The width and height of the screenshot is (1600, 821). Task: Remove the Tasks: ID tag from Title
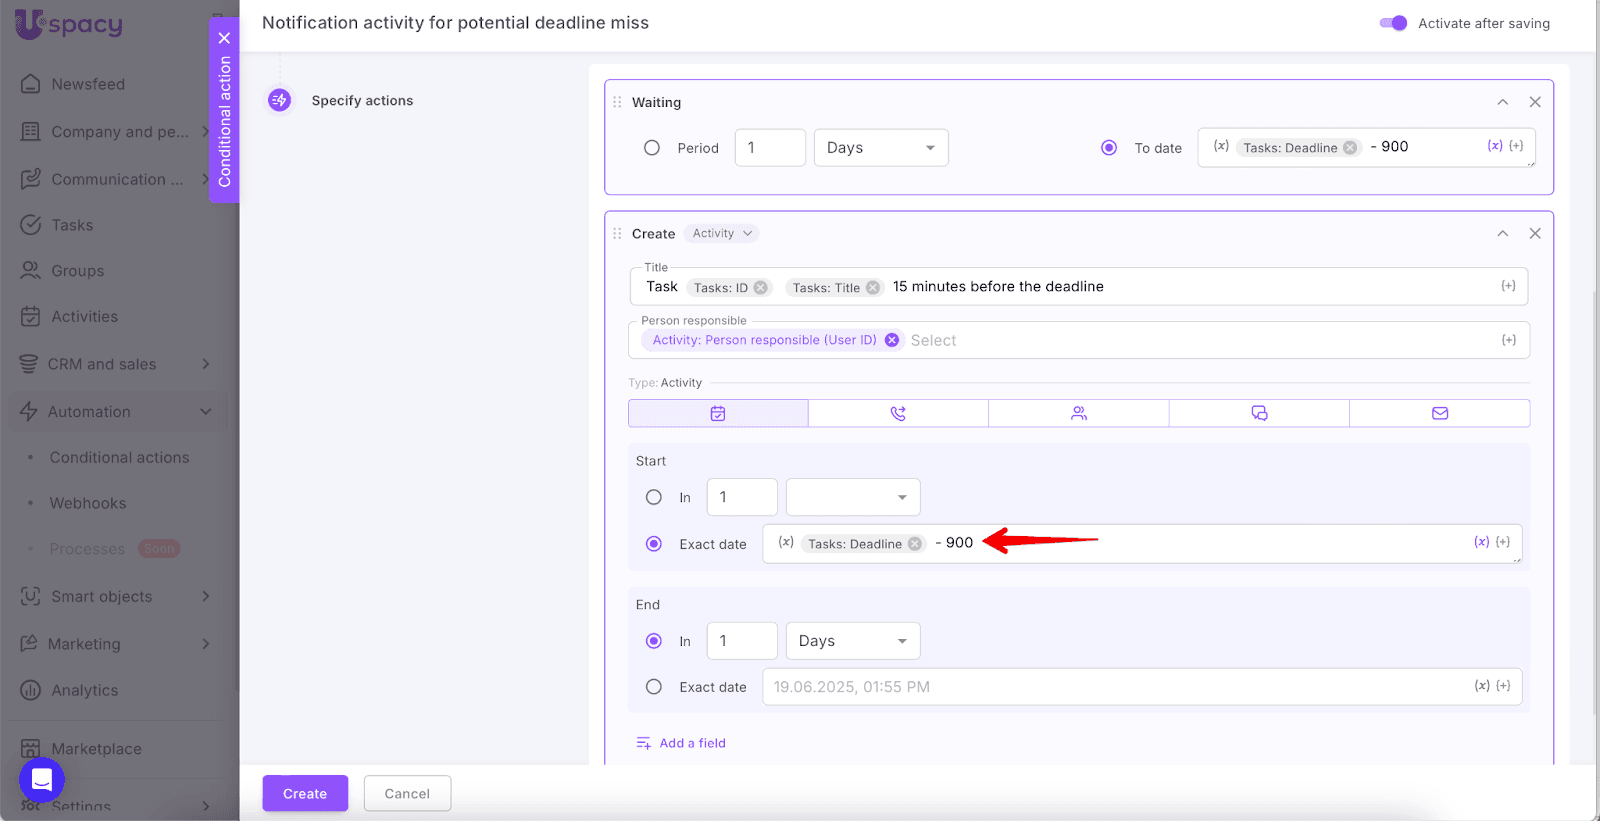[761, 288]
